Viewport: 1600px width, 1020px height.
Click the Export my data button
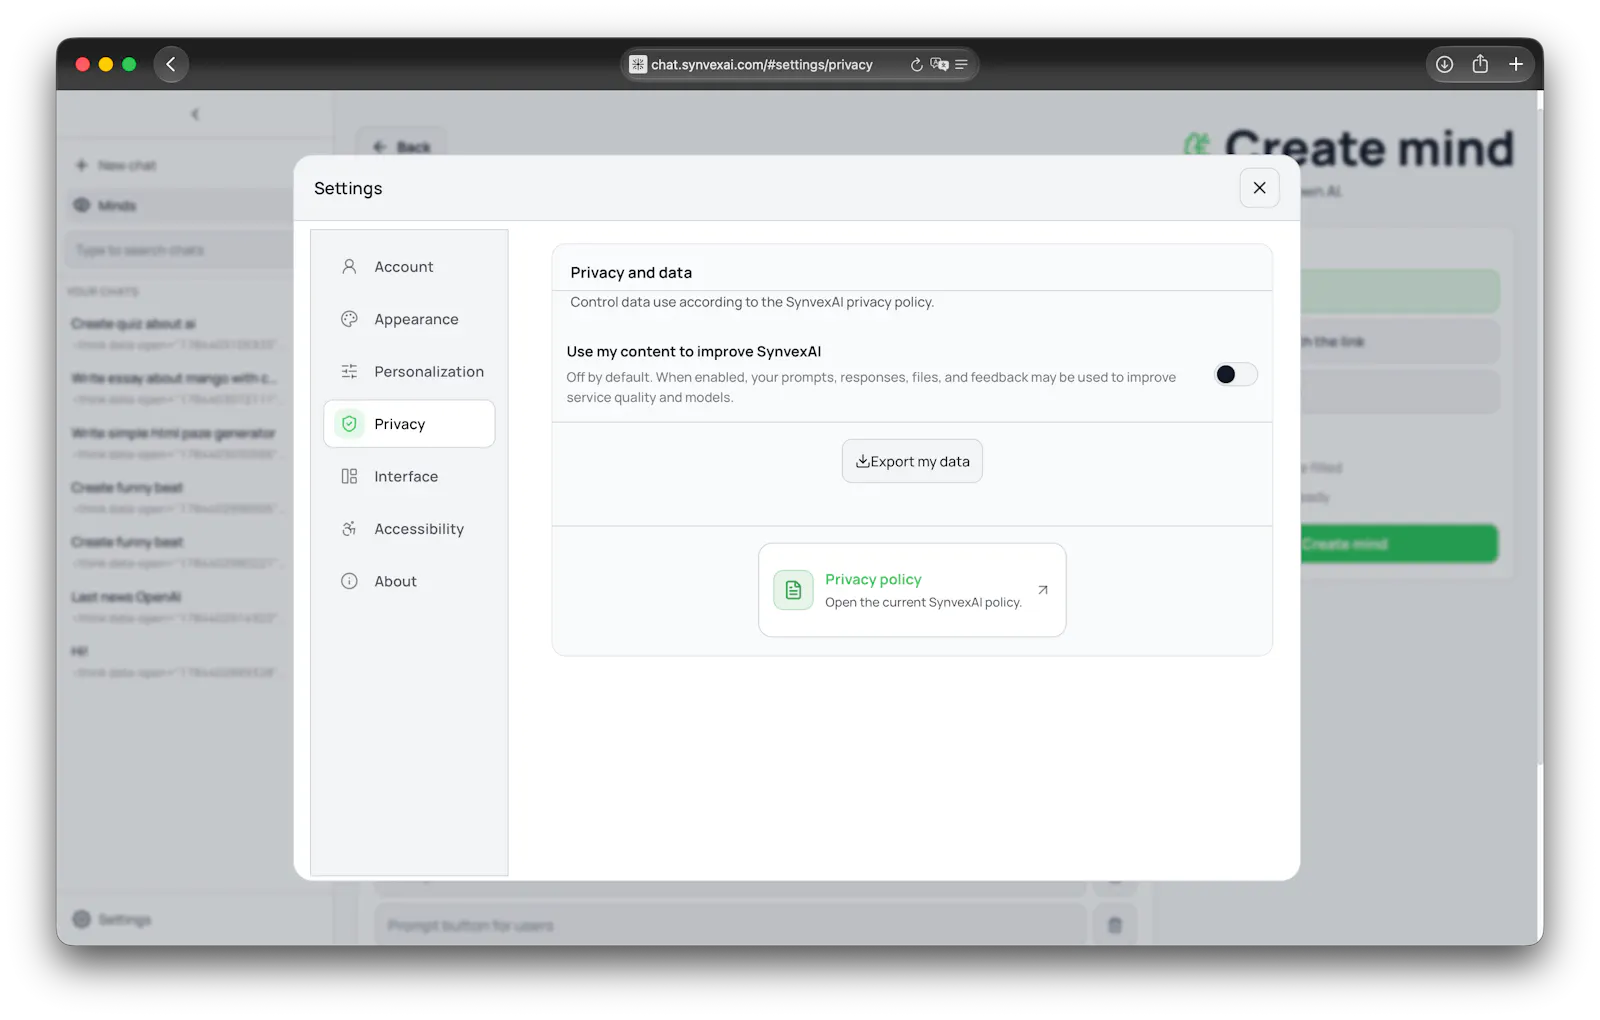[912, 461]
